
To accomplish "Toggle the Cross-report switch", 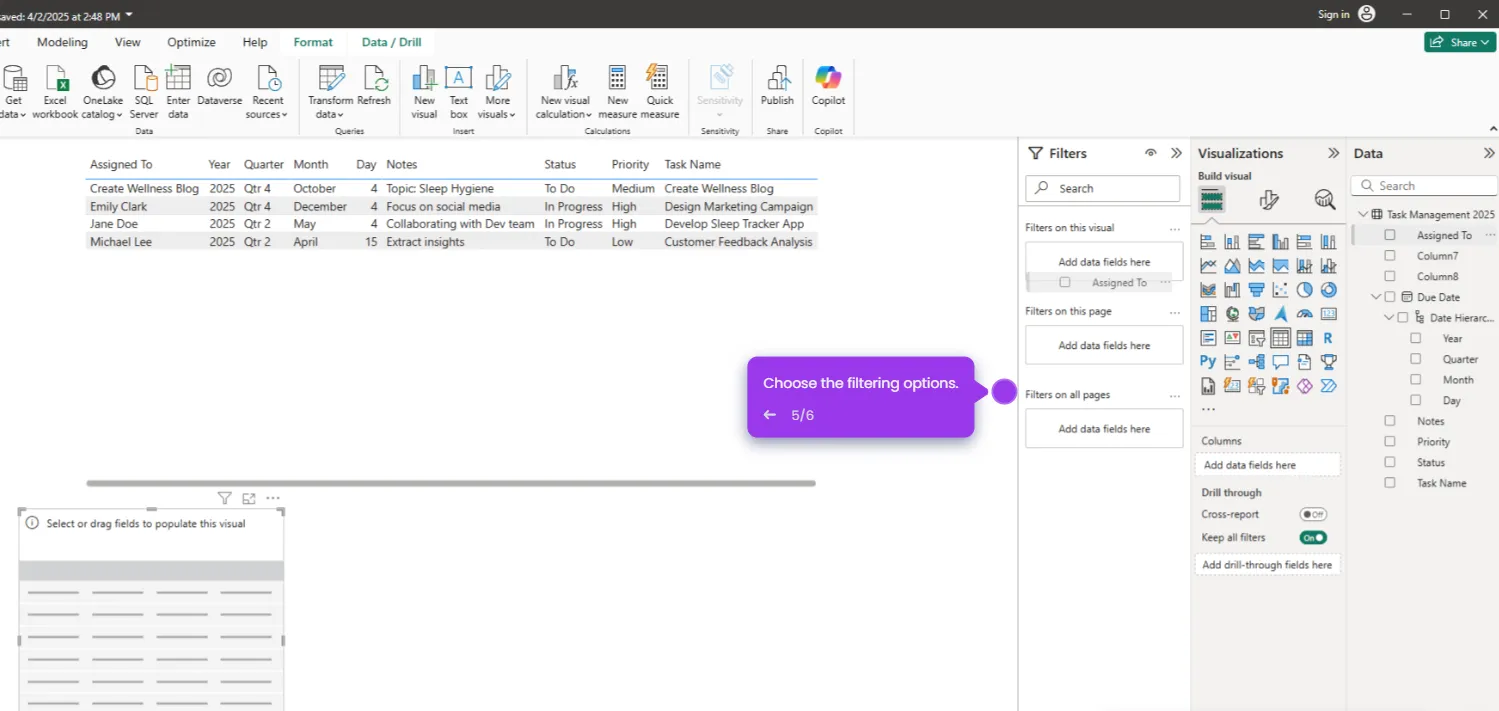I will 1313,514.
